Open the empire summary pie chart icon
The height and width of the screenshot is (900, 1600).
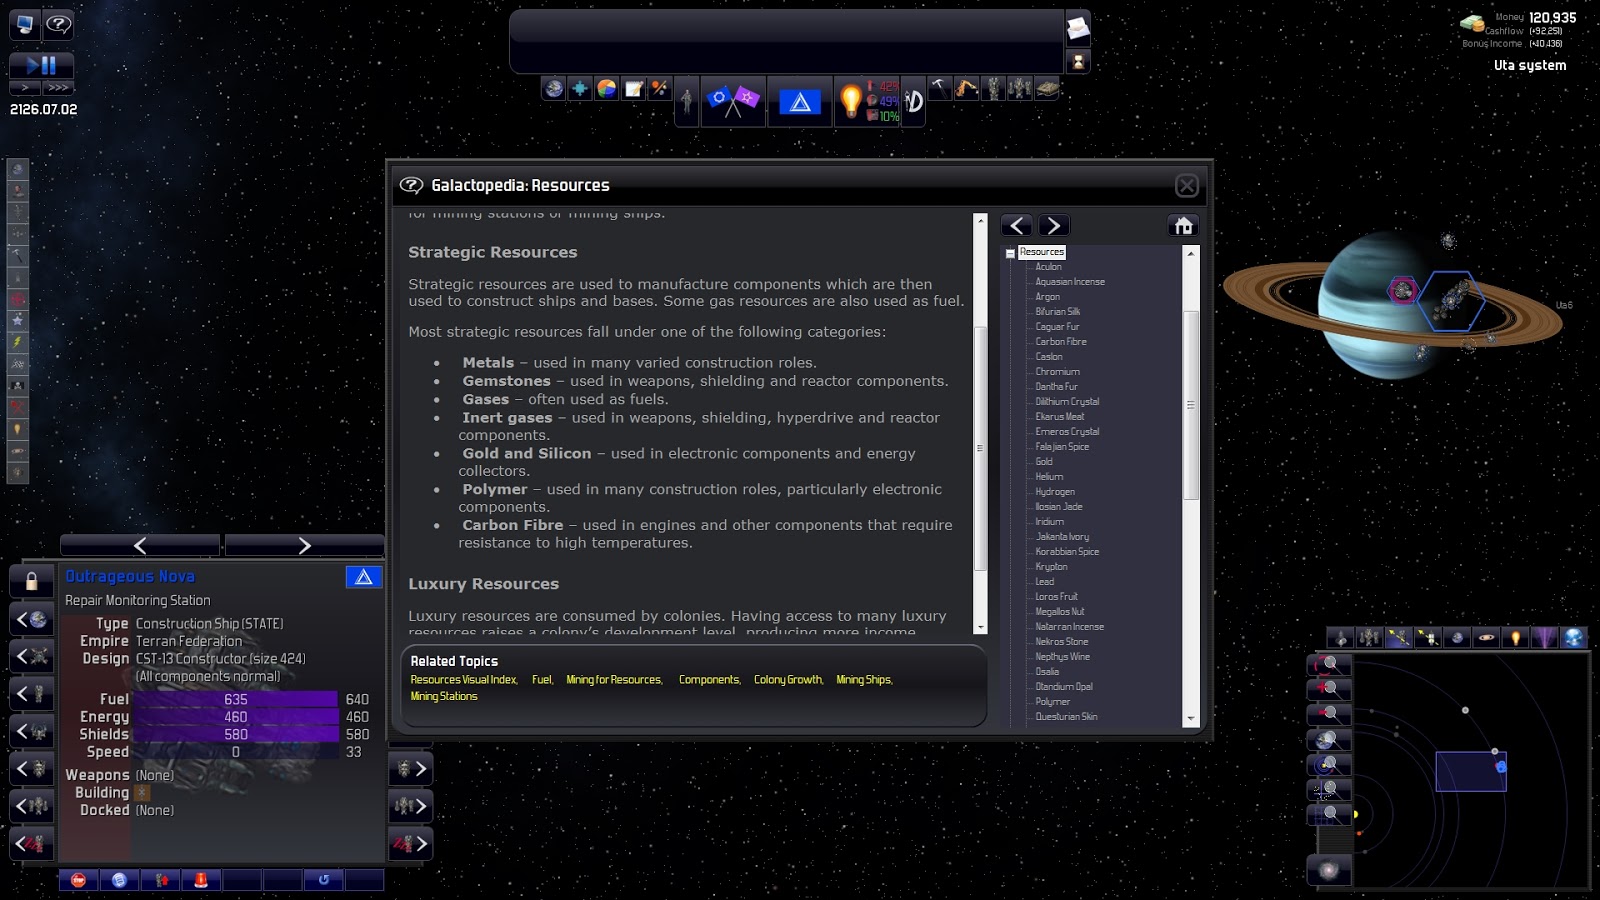607,89
